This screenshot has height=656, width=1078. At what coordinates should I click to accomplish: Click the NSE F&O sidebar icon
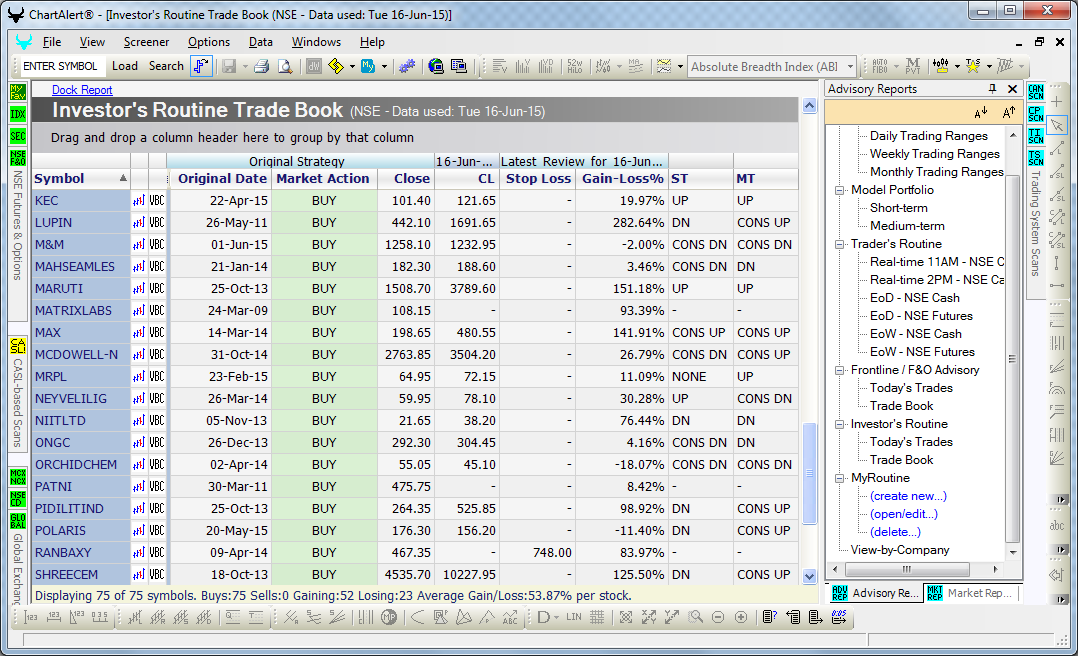coord(18,157)
